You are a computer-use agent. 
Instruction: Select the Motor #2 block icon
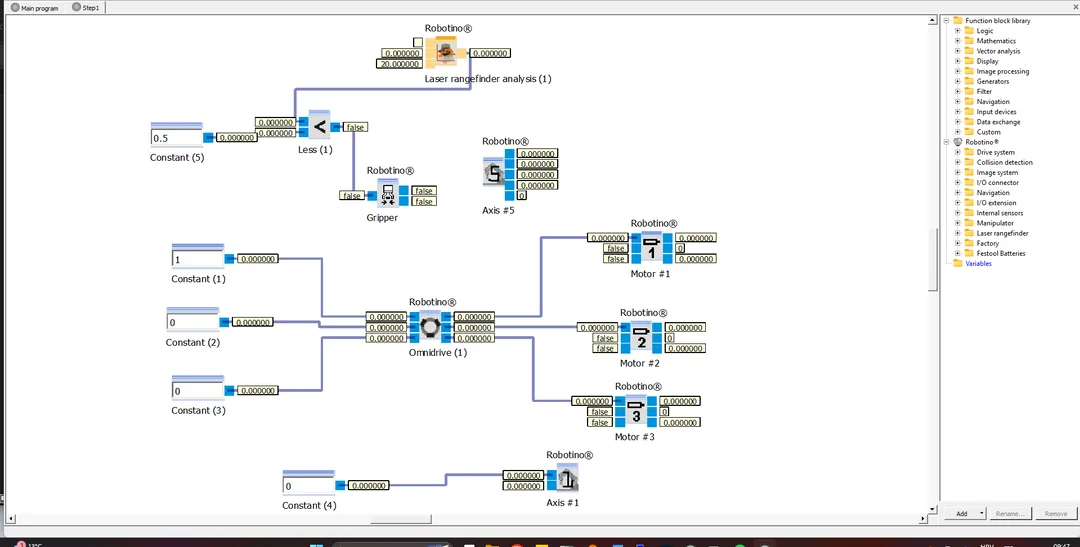[641, 338]
